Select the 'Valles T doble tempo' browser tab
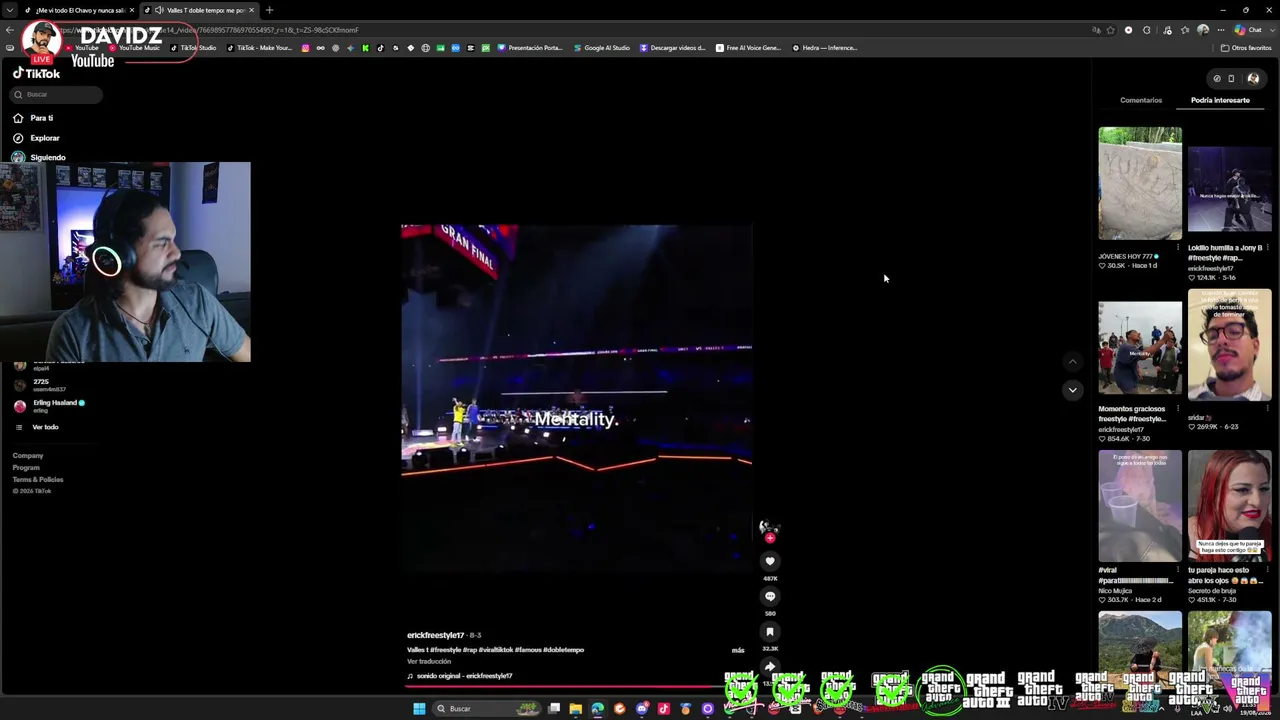The width and height of the screenshot is (1280, 720). click(199, 10)
